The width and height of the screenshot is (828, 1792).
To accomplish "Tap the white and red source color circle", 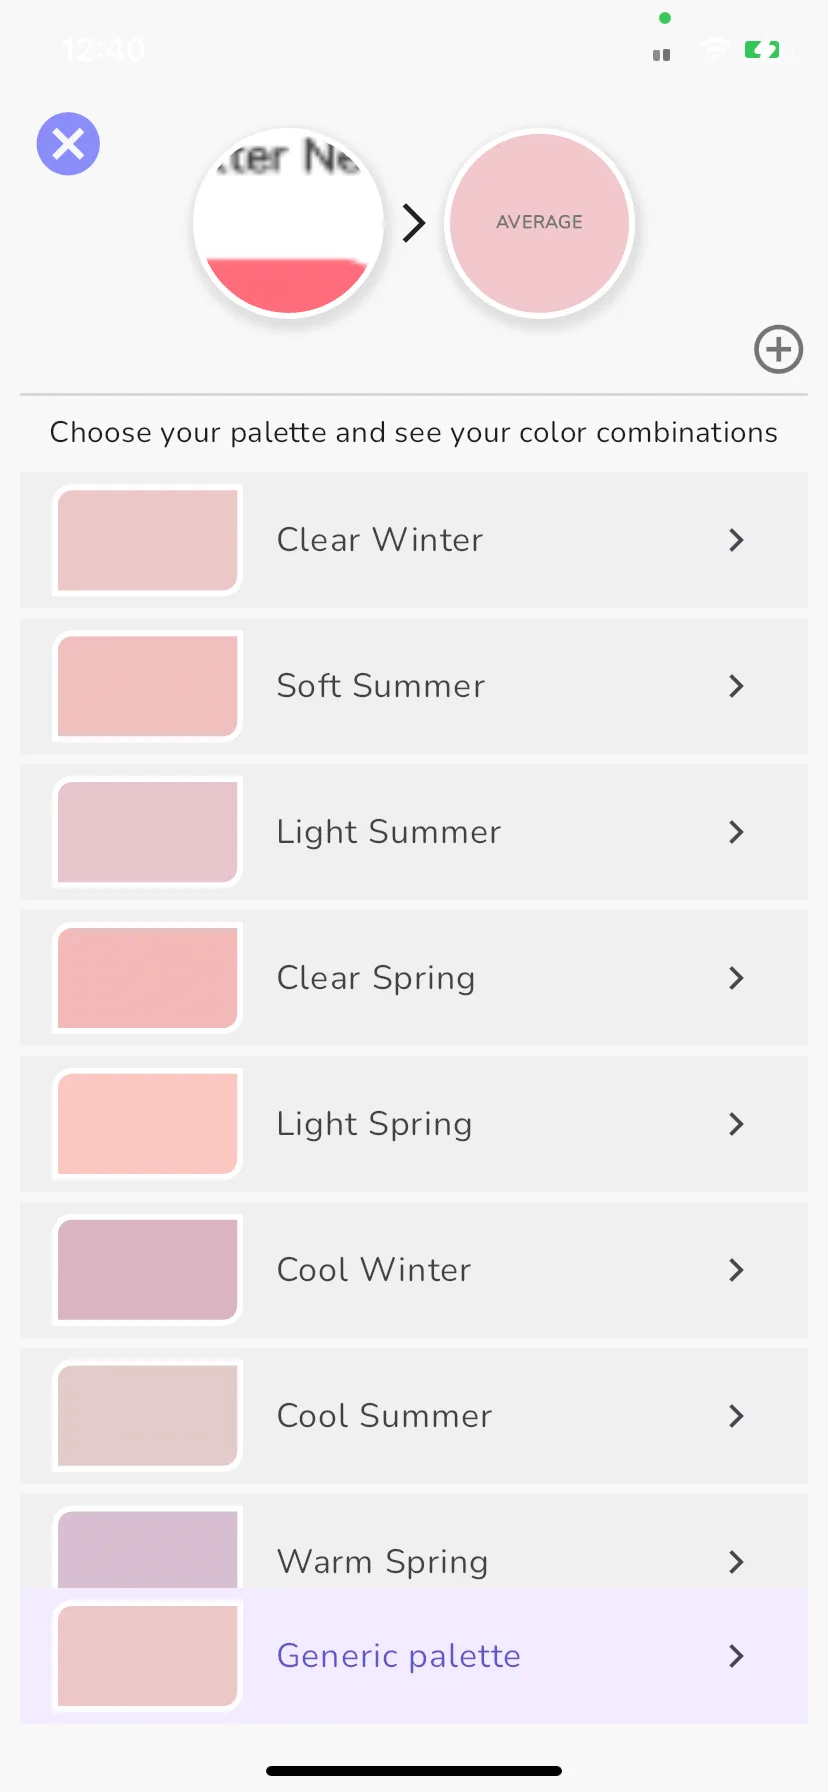I will 288,223.
